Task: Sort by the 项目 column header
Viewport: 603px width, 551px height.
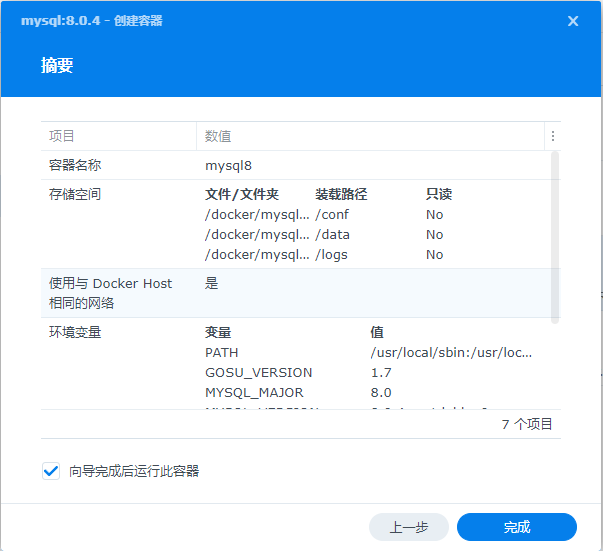Action: (62, 136)
